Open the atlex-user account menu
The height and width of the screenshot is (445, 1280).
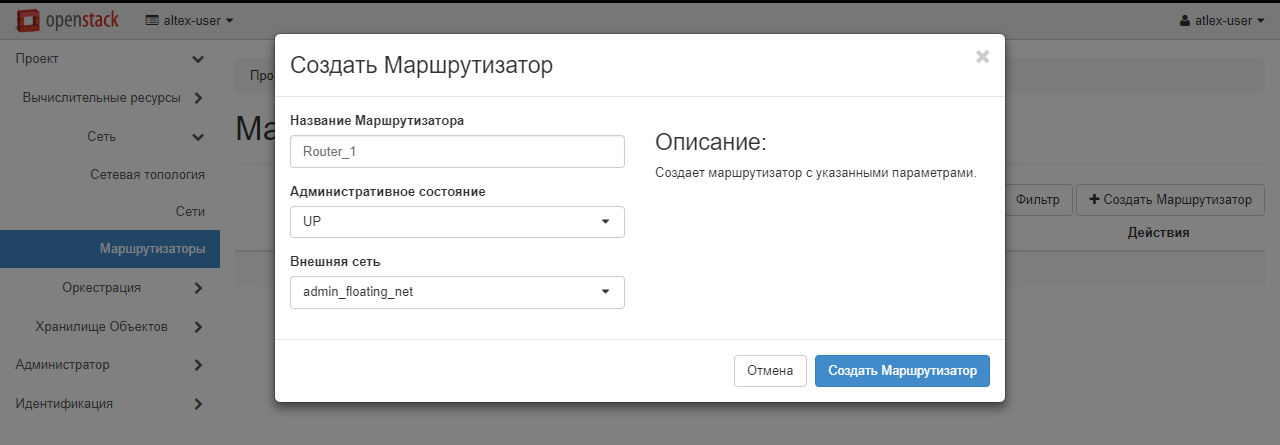click(1222, 20)
